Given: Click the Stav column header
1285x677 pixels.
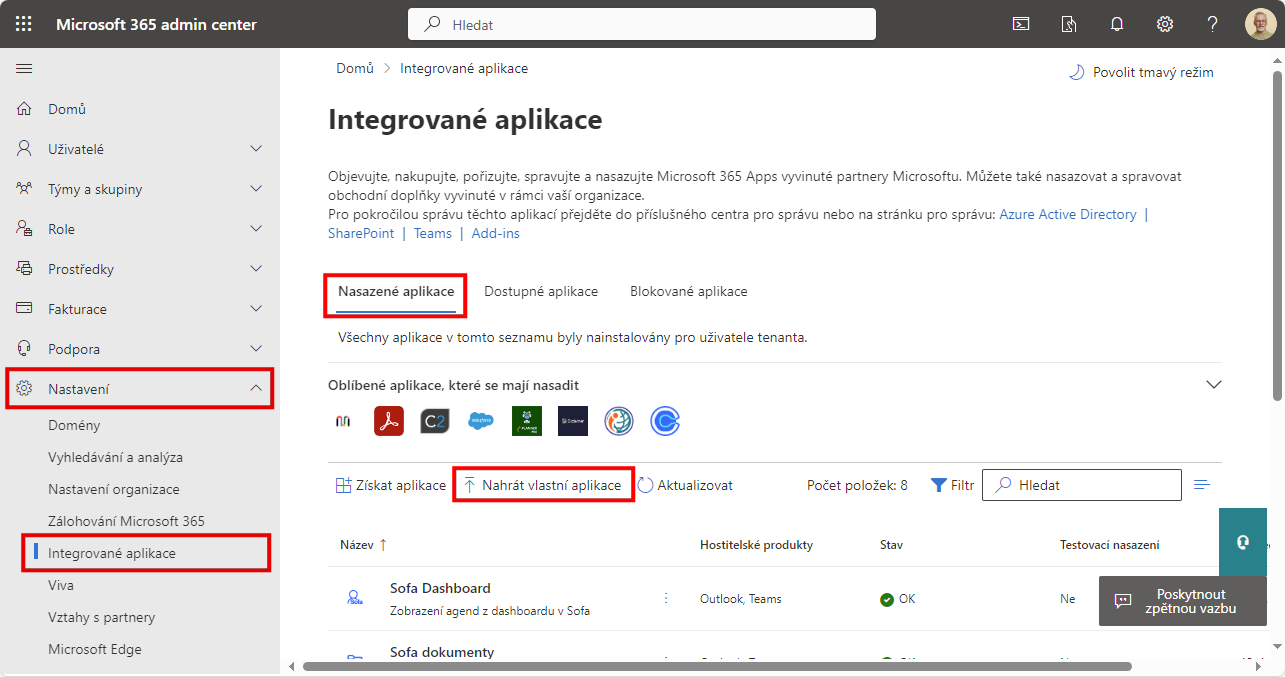Looking at the screenshot, I should click(891, 545).
